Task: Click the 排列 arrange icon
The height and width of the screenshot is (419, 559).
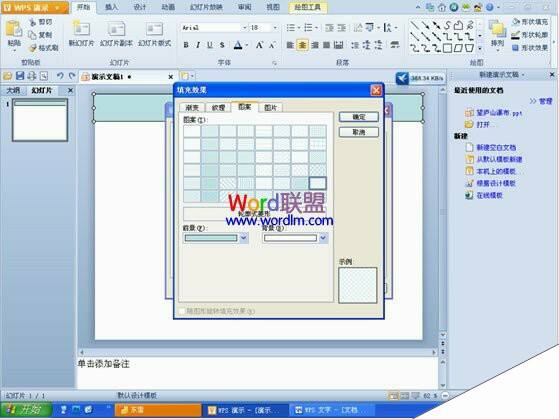Action: click(497, 30)
